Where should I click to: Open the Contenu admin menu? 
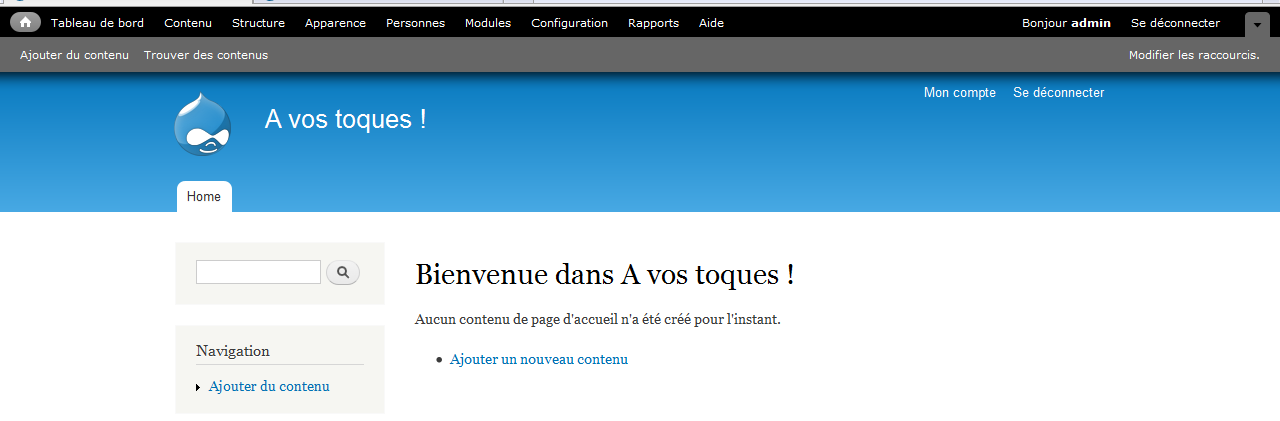pyautogui.click(x=188, y=23)
